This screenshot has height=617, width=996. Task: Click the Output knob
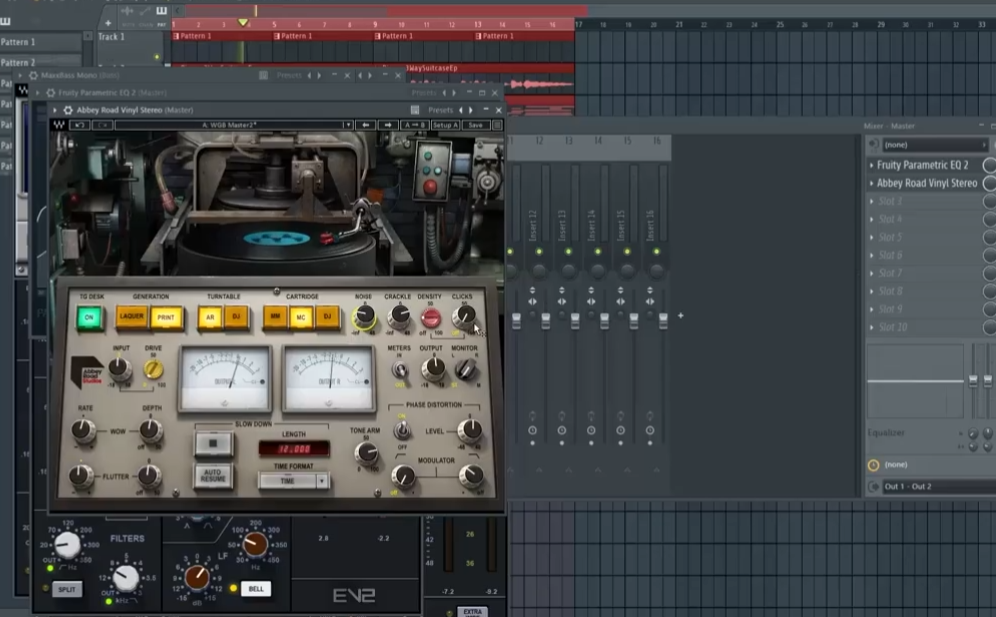[434, 367]
